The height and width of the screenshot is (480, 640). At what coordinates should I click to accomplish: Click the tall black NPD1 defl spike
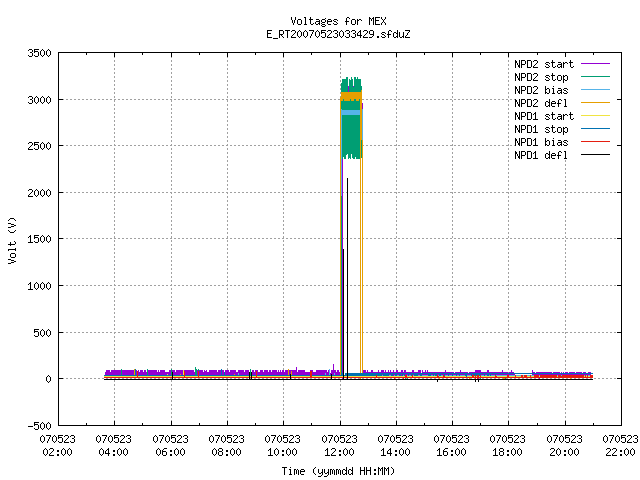pyautogui.click(x=347, y=279)
